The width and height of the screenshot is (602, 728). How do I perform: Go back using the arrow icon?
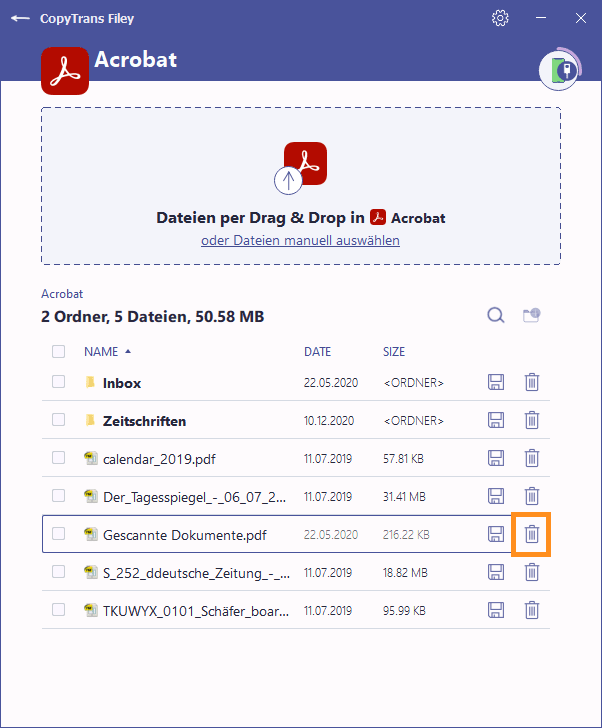tap(20, 18)
